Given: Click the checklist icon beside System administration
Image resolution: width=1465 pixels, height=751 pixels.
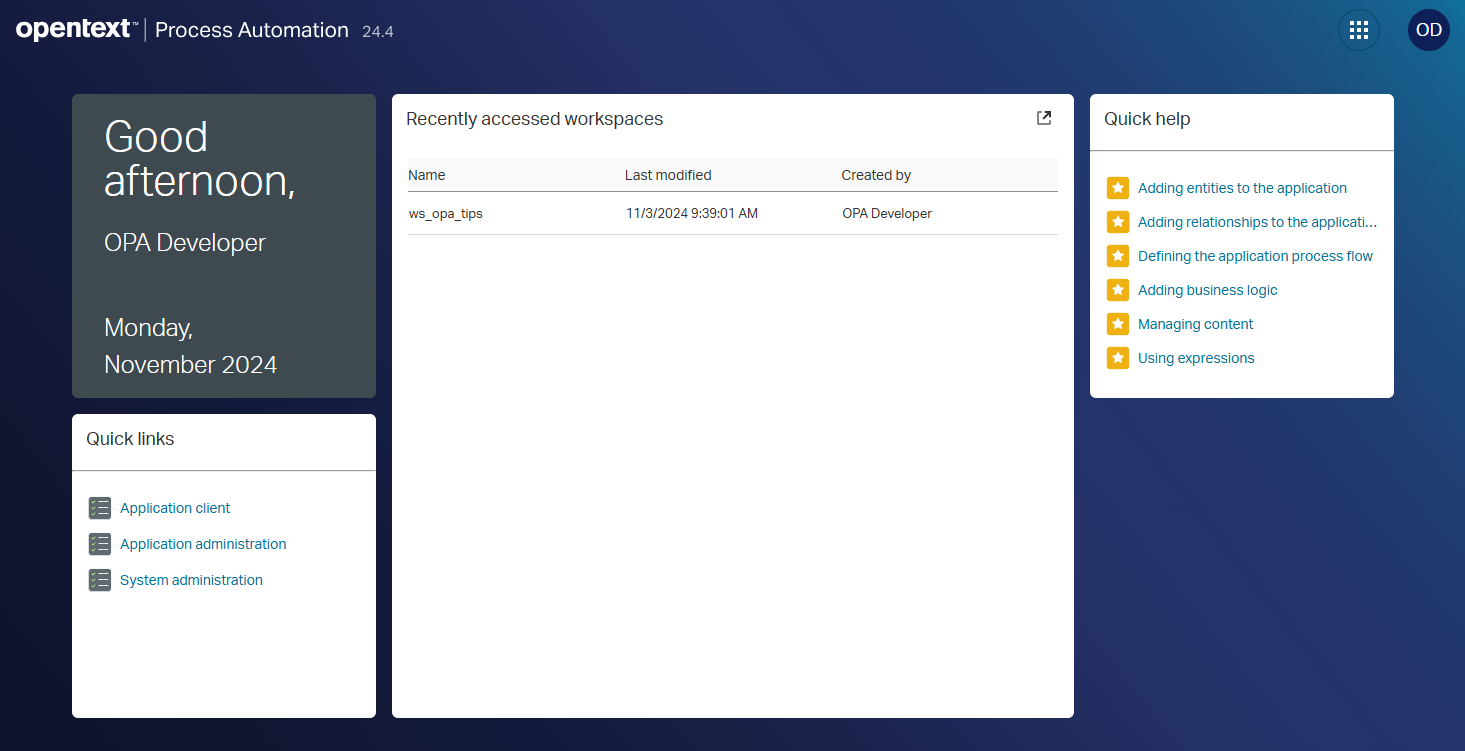Looking at the screenshot, I should 100,580.
